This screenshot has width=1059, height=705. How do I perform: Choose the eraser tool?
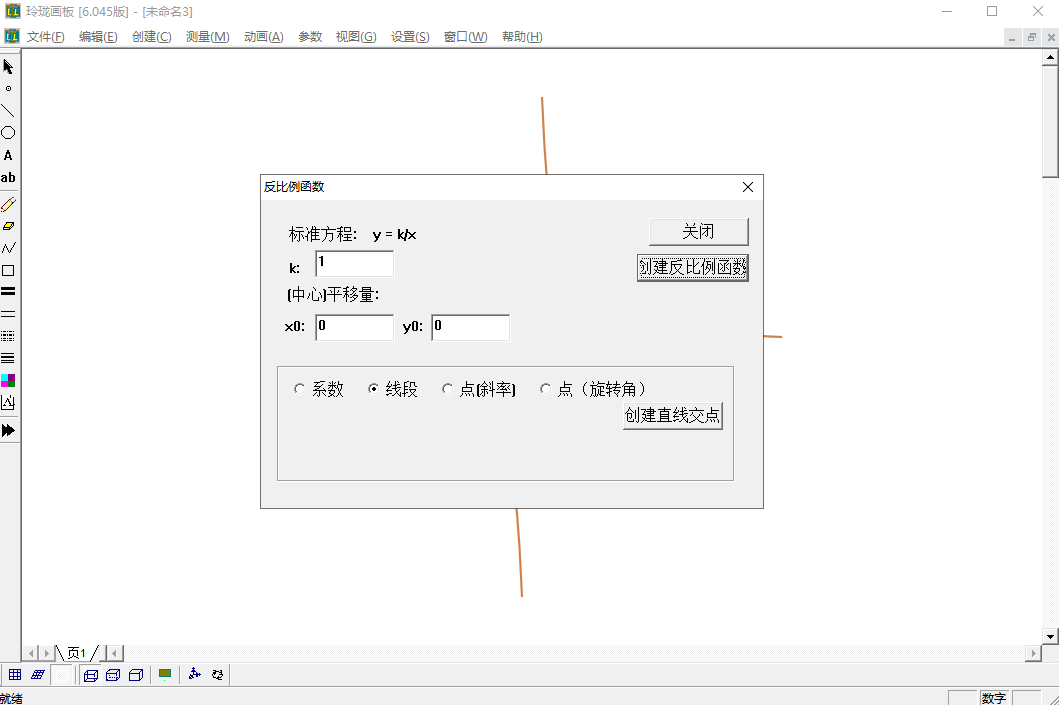pyautogui.click(x=8, y=226)
